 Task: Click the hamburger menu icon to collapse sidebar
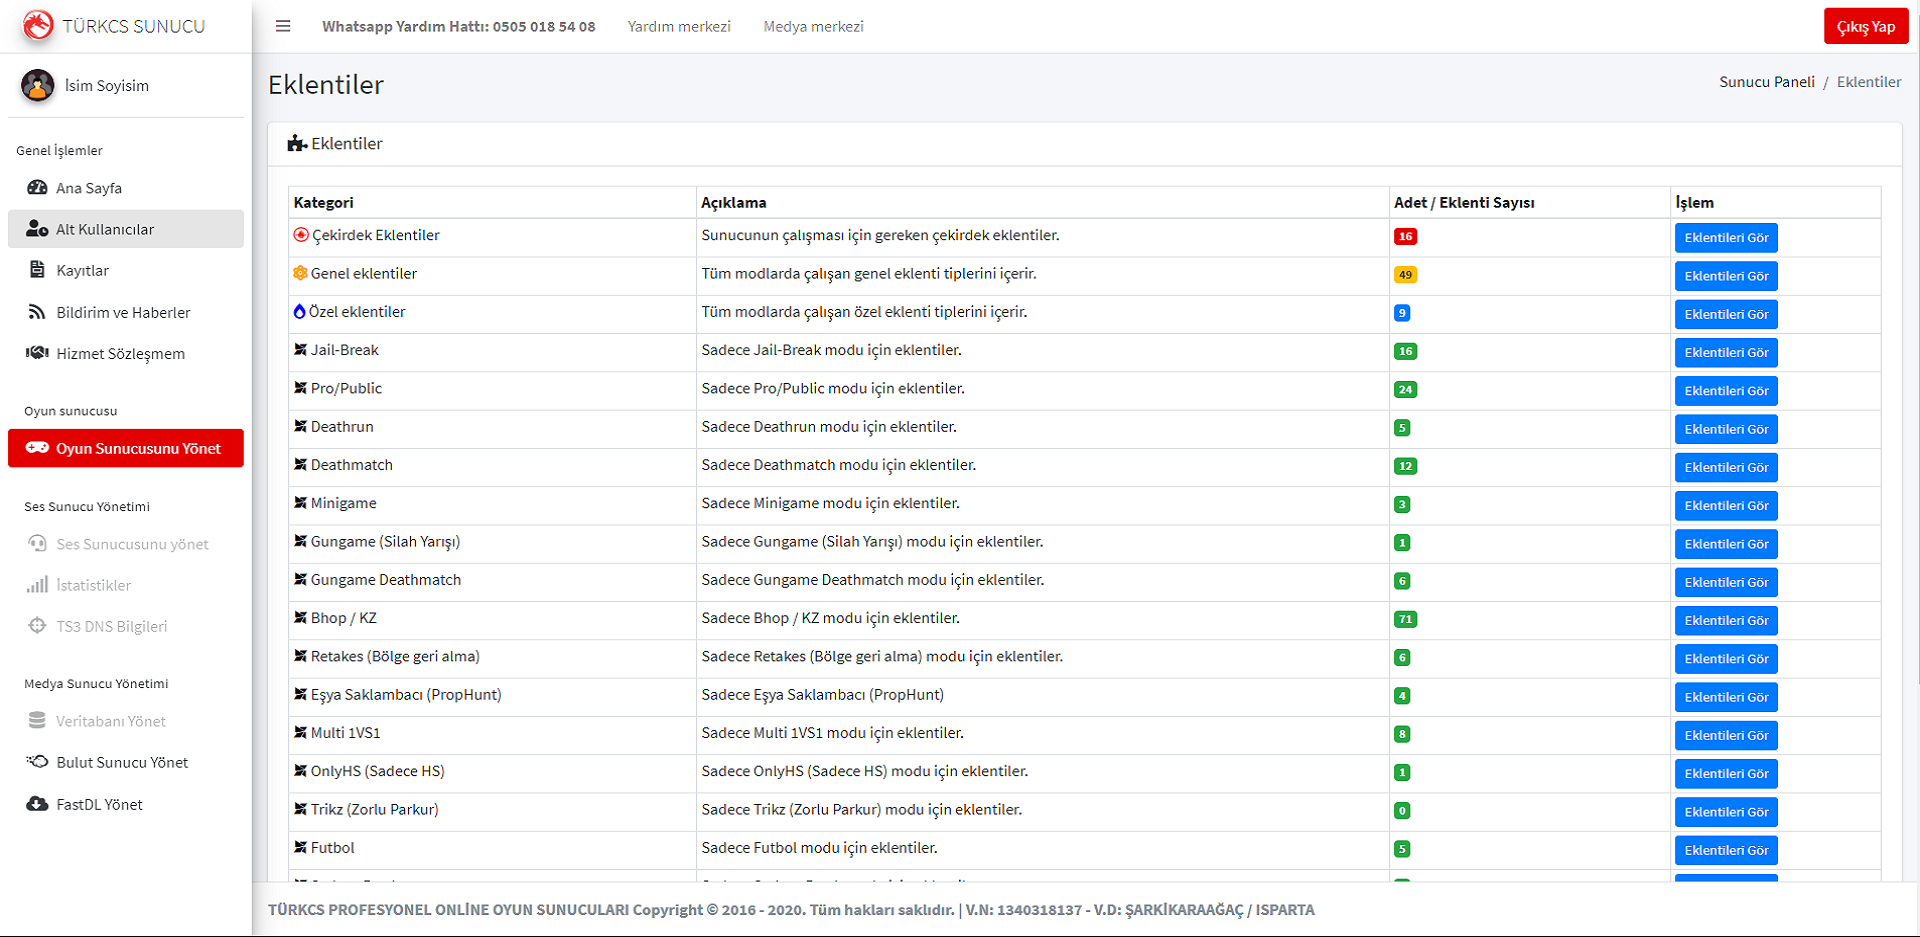point(283,26)
